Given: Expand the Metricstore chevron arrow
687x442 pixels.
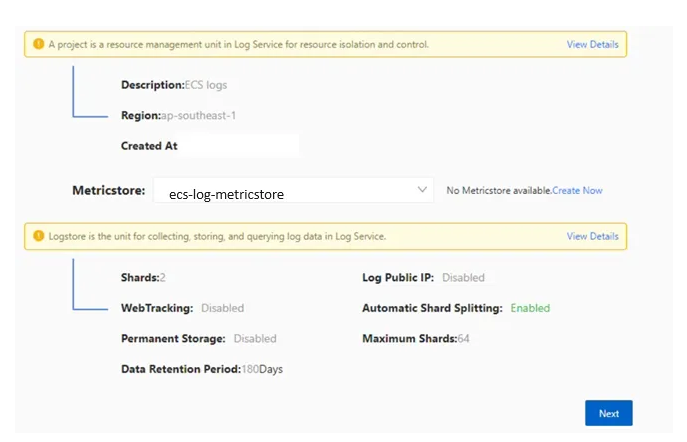Looking at the screenshot, I should (x=421, y=190).
